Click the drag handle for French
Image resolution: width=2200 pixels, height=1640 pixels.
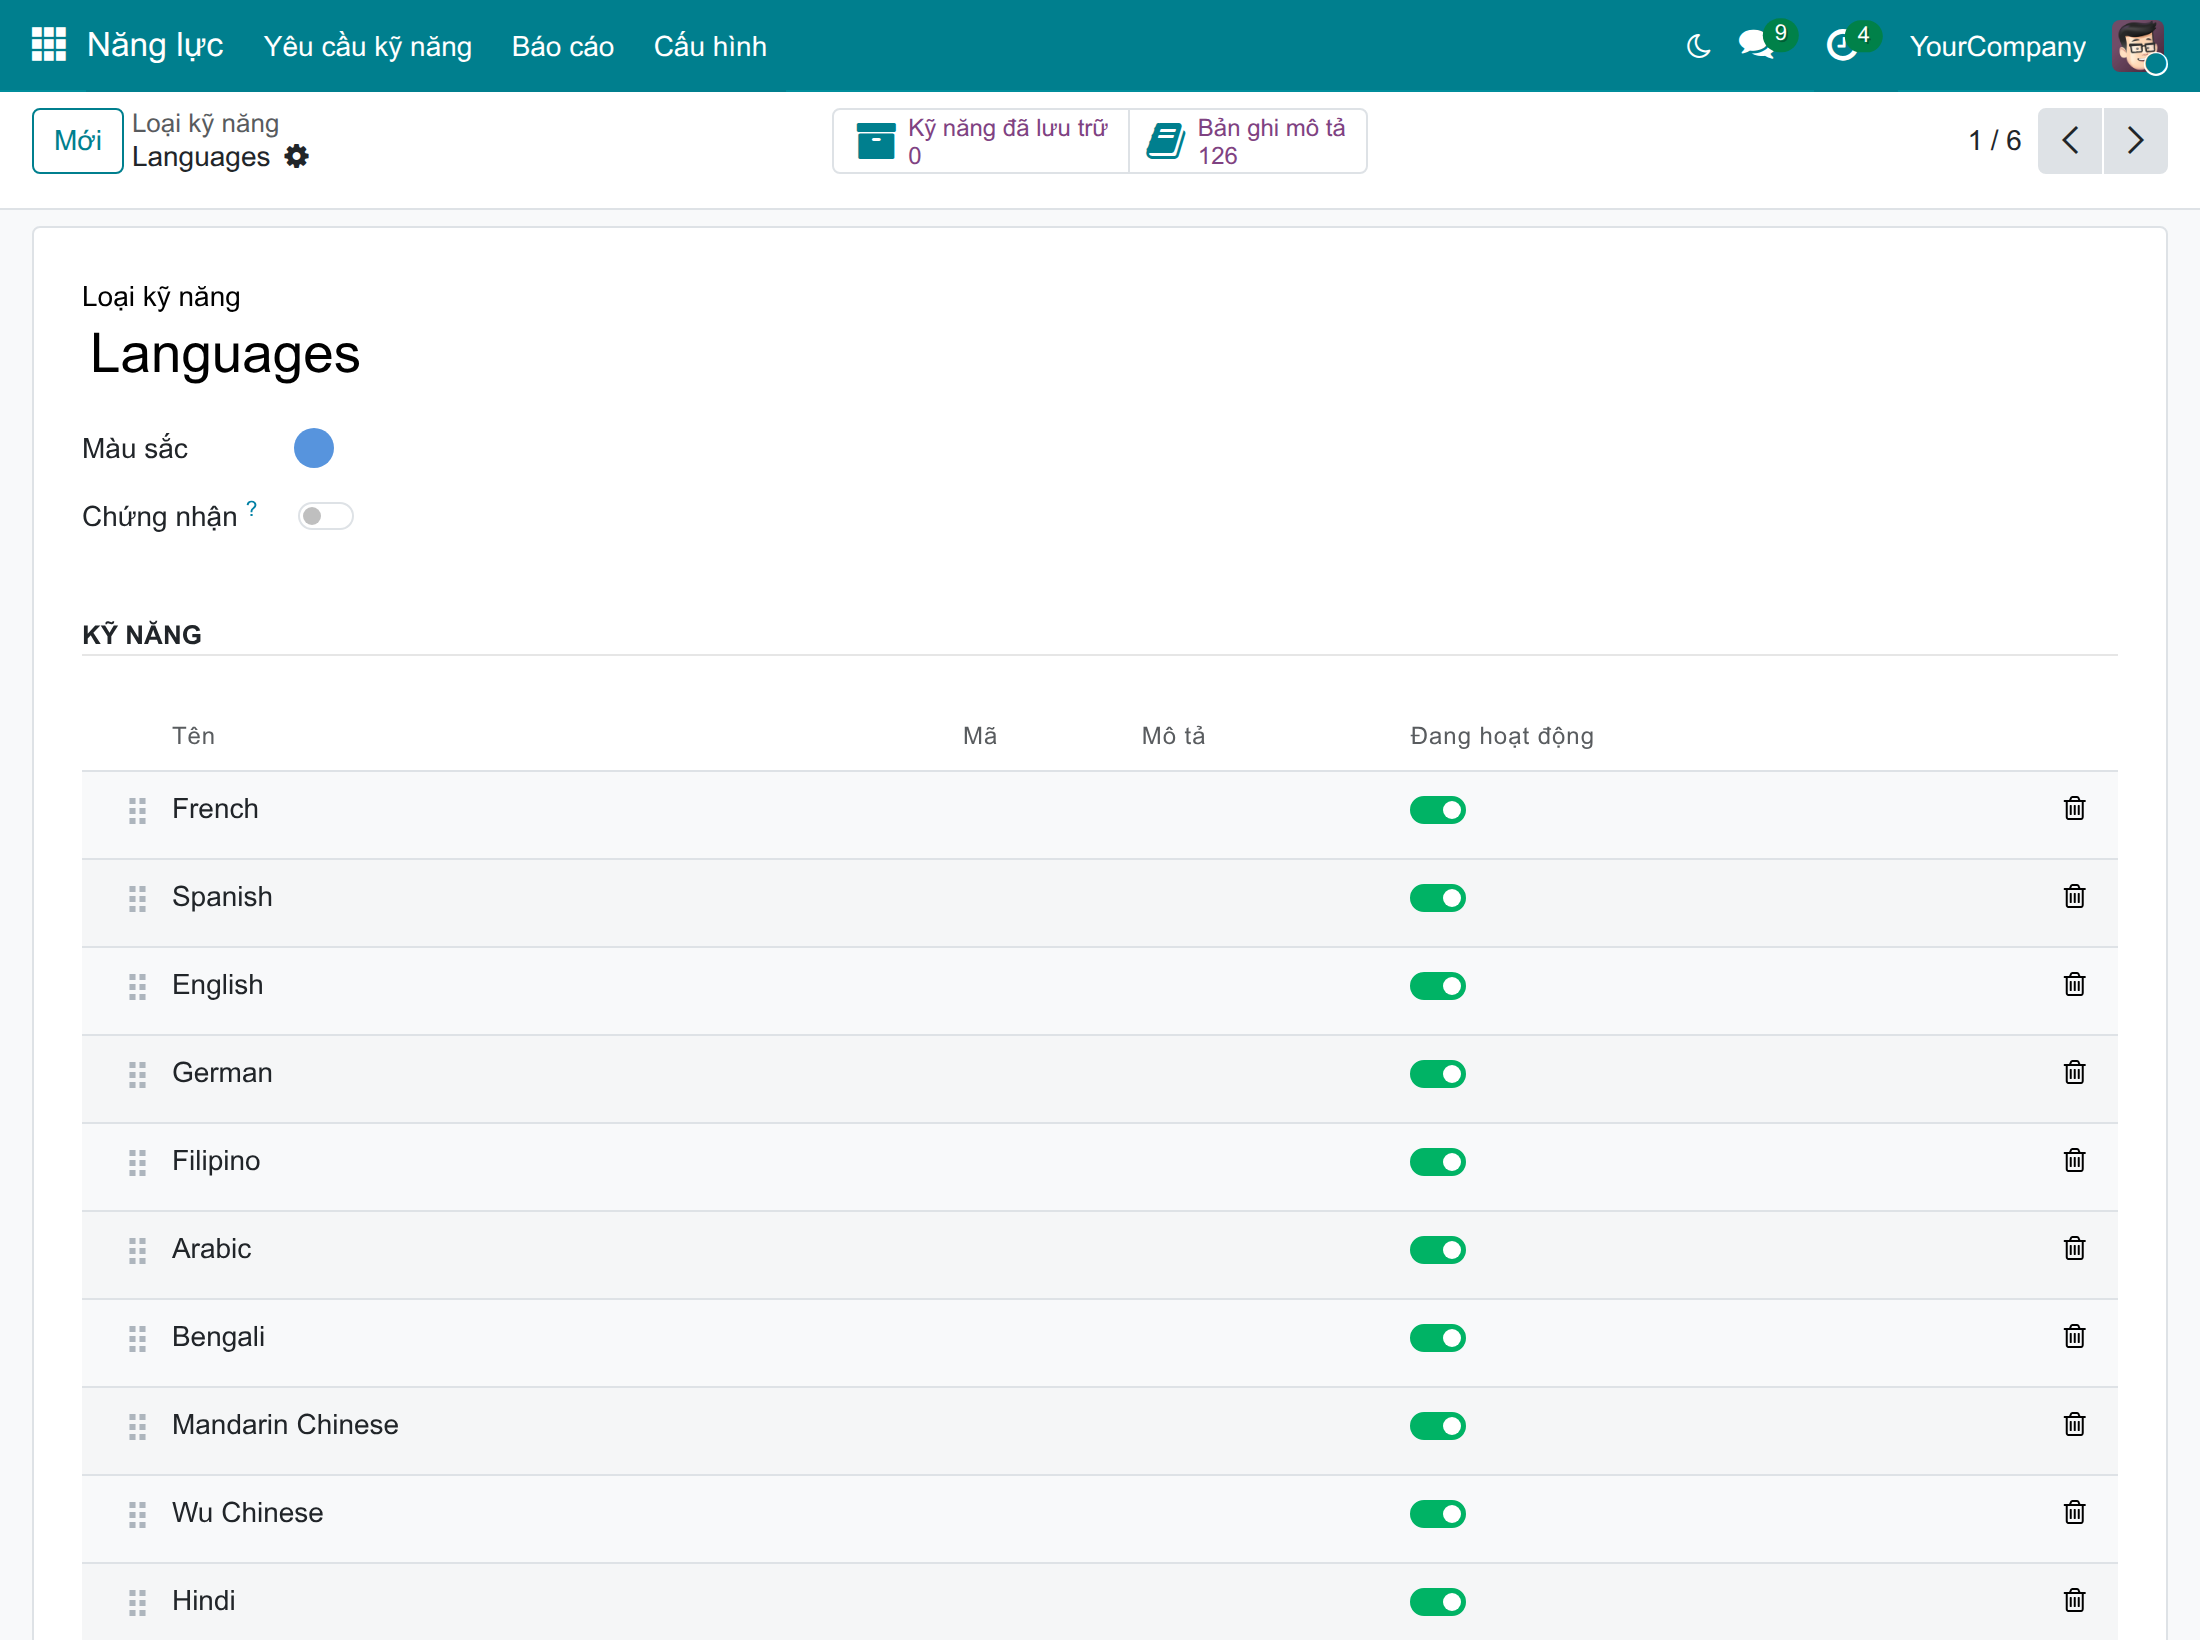pyautogui.click(x=137, y=810)
